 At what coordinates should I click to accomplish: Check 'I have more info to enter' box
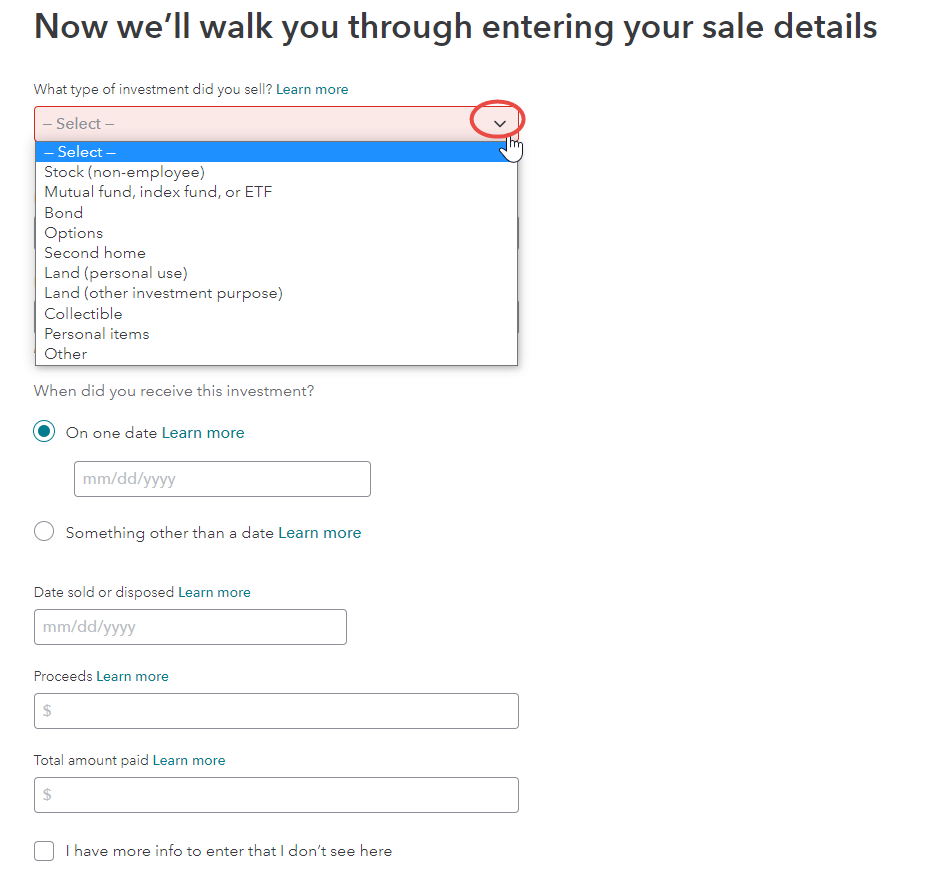[x=44, y=851]
